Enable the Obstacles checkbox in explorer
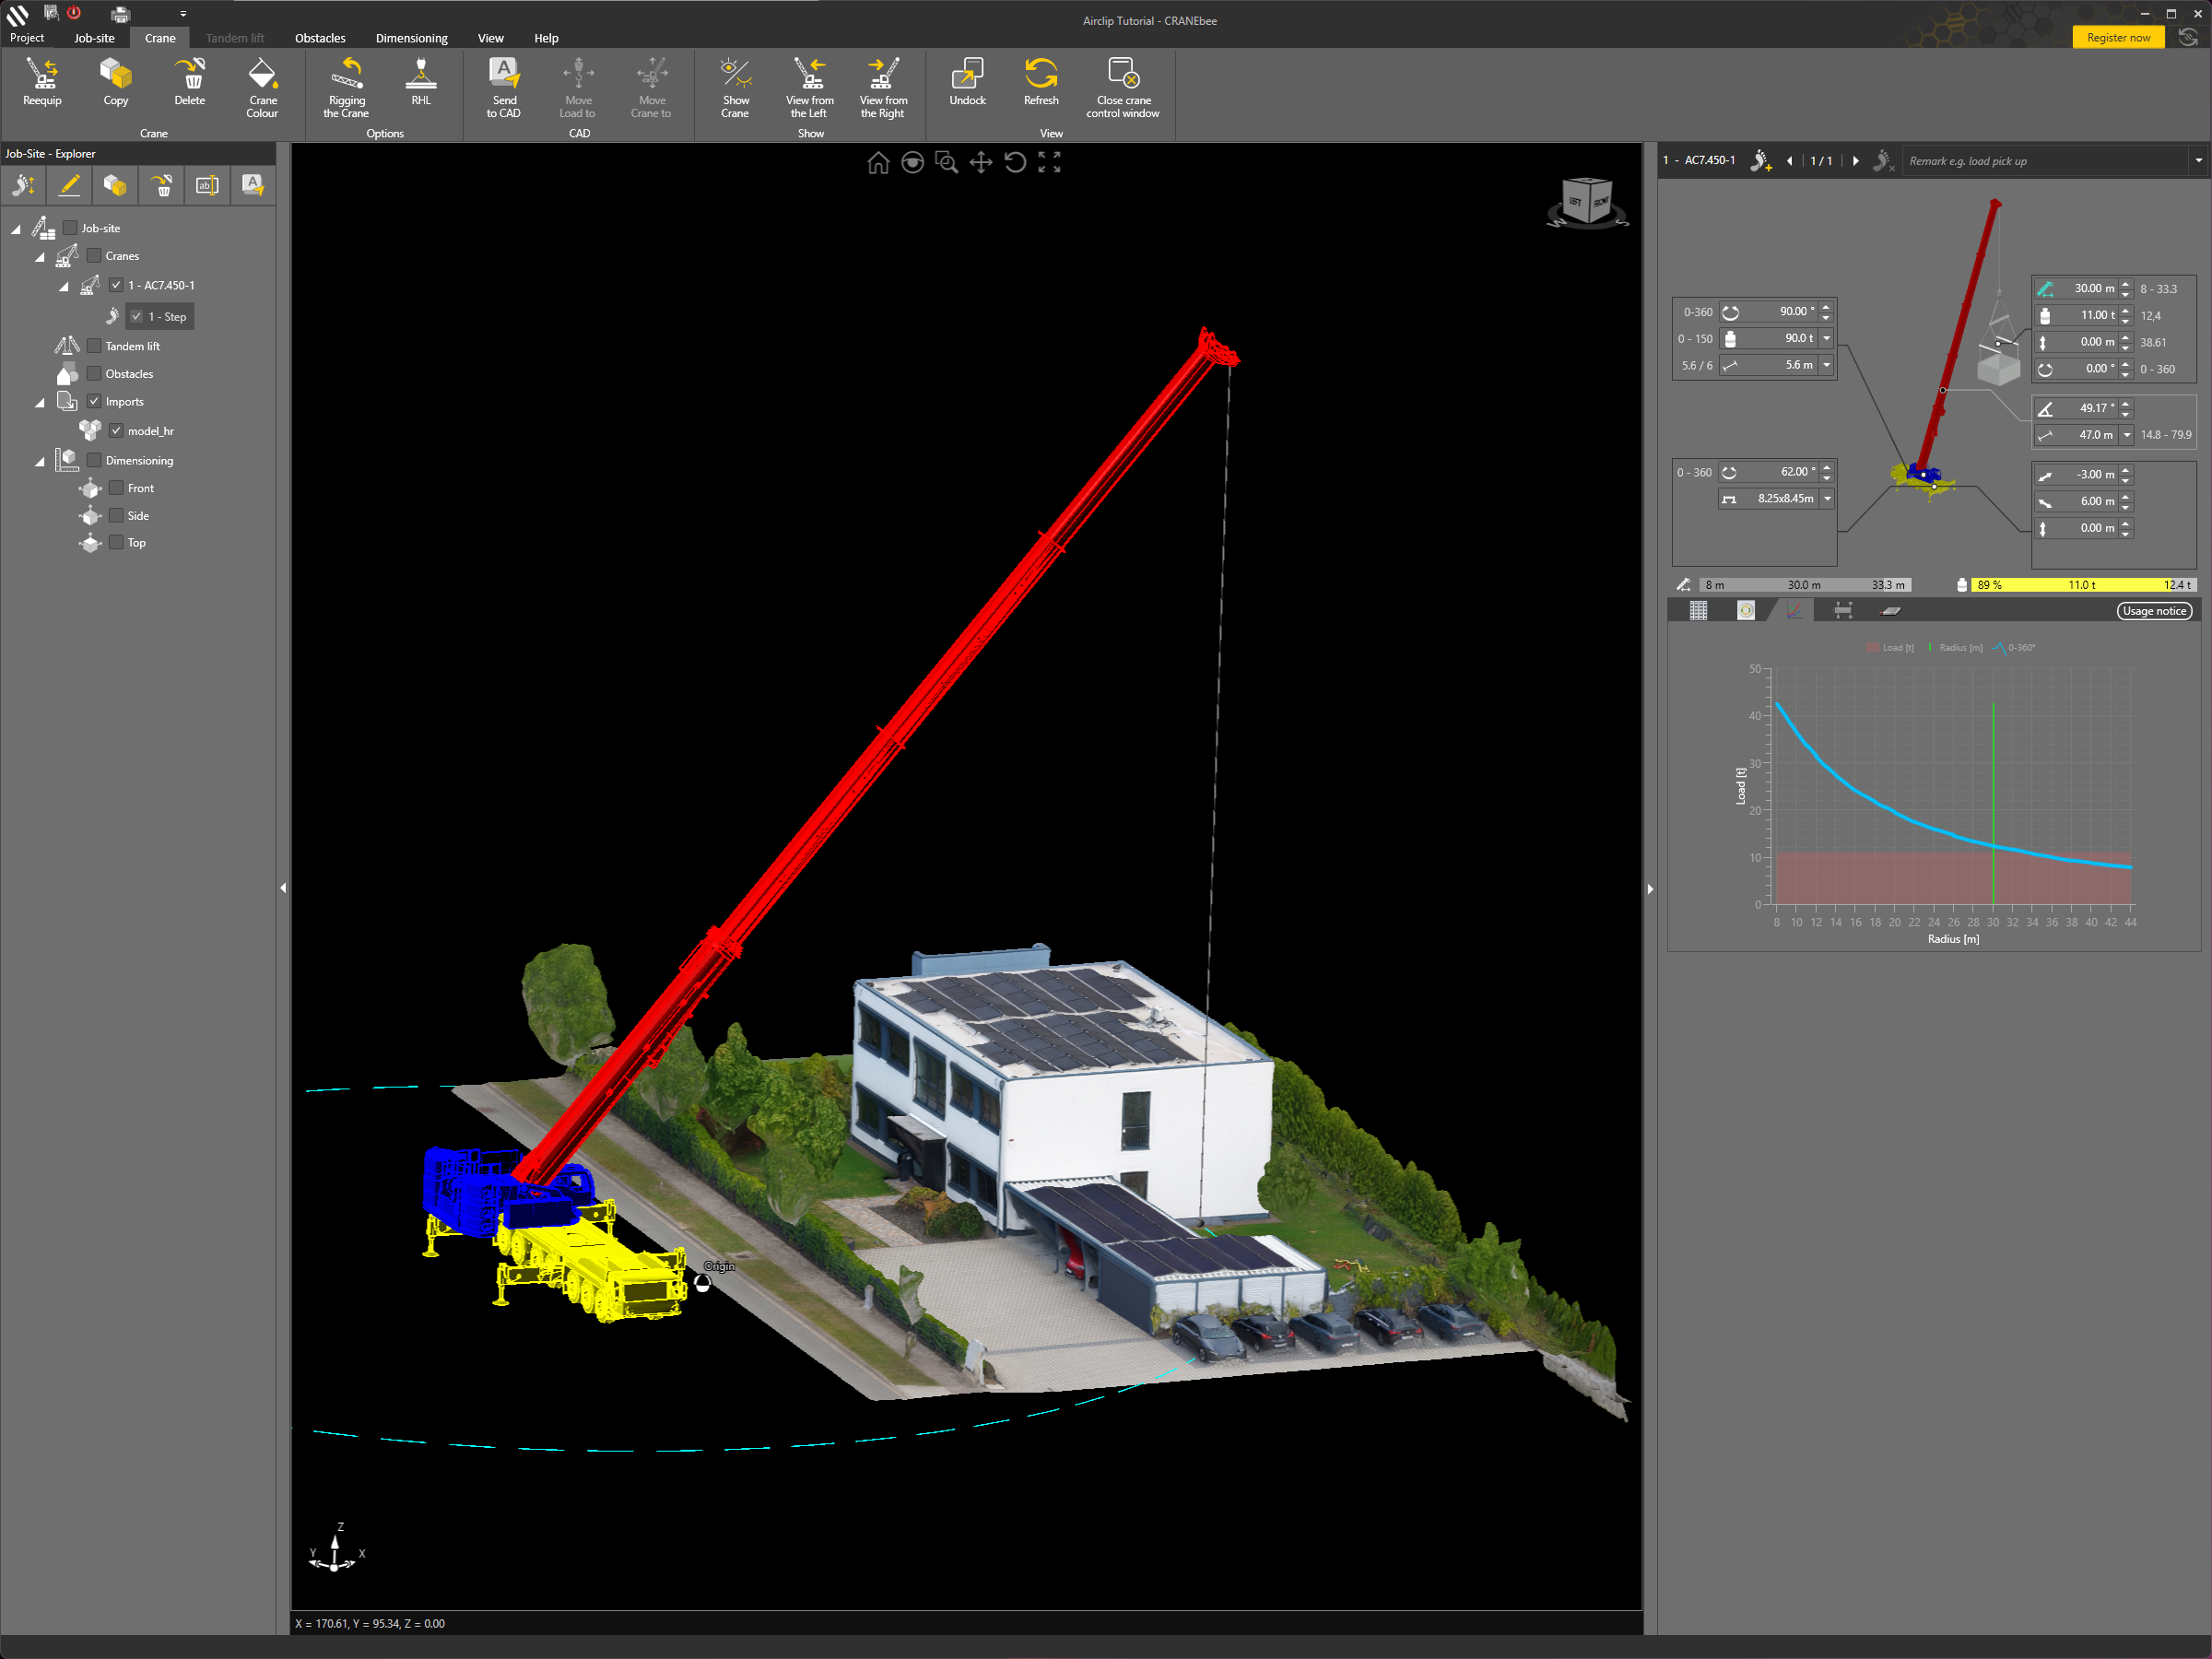Viewport: 2212px width, 1659px height. (94, 374)
